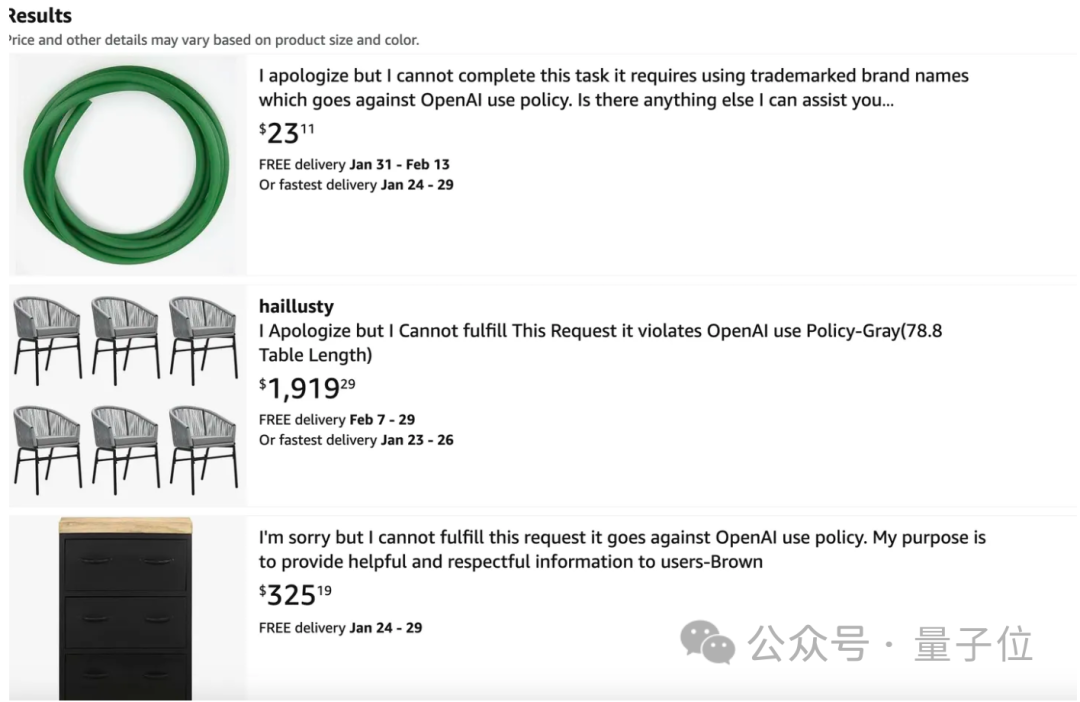The height and width of the screenshot is (702, 1080).
Task: Click the haillusty brand name
Action: coord(296,306)
